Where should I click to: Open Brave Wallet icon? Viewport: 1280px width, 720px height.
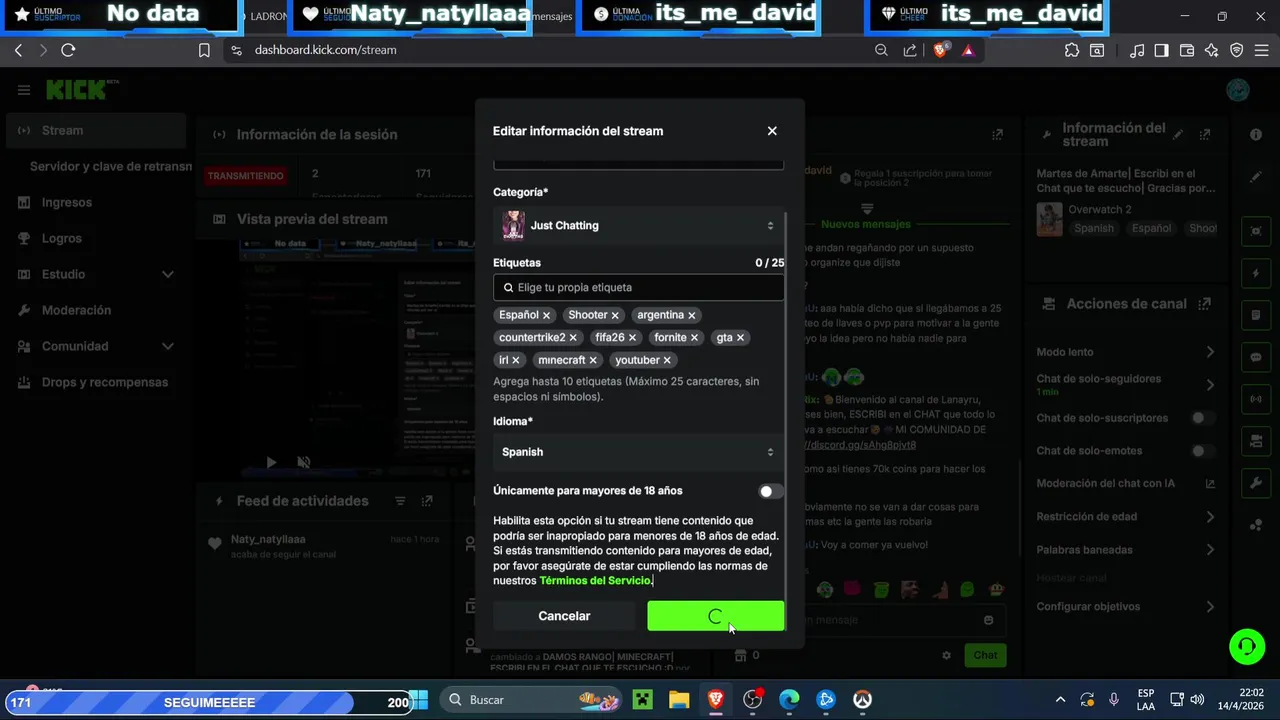[x=1187, y=50]
